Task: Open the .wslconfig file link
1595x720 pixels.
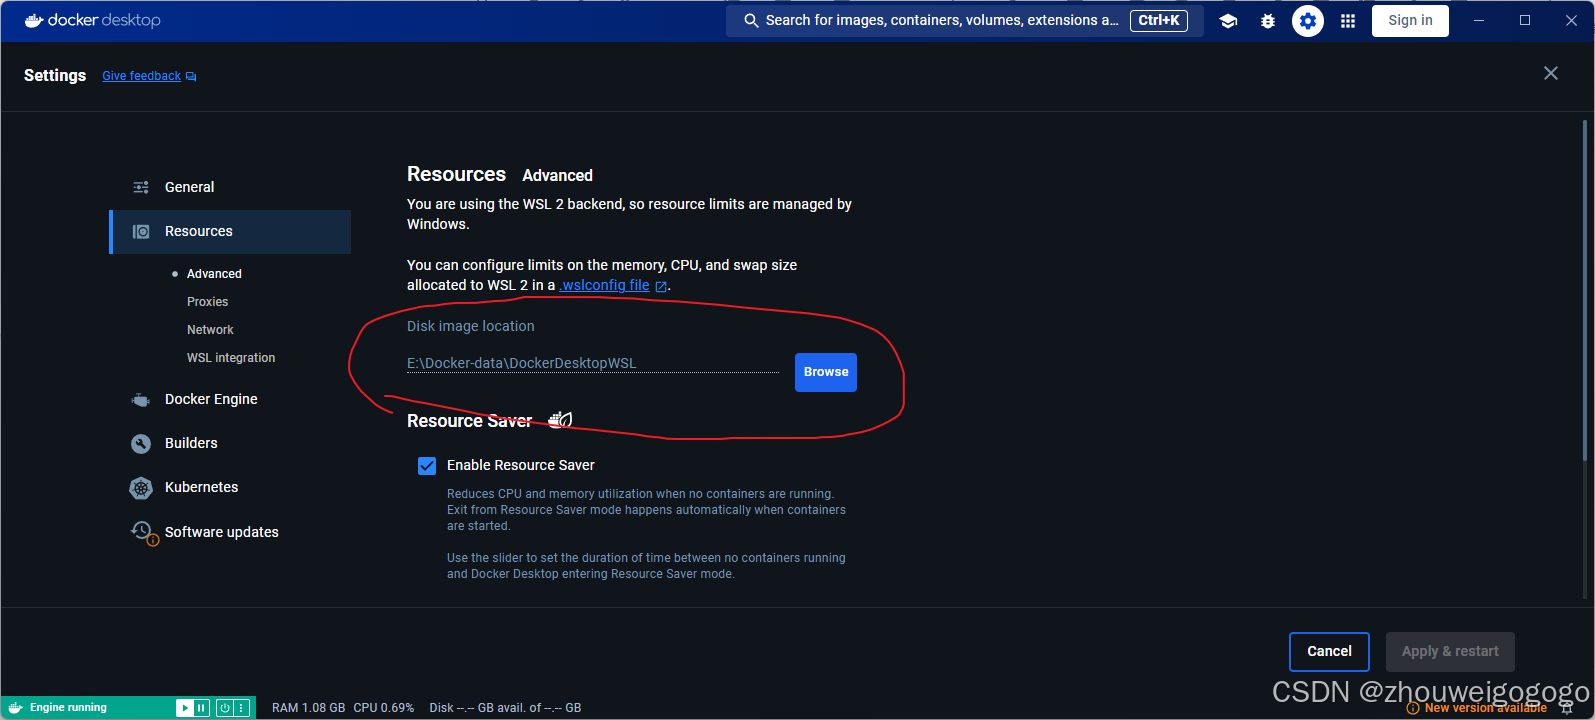Action: pyautogui.click(x=604, y=285)
